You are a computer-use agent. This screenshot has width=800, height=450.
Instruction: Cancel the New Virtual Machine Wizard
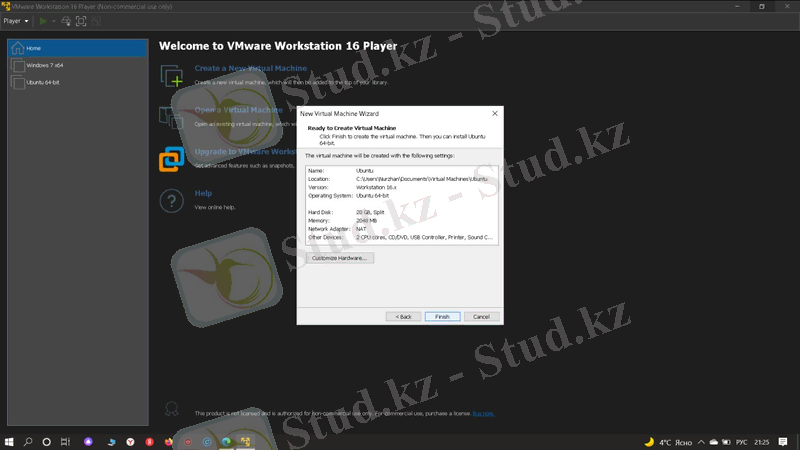point(481,317)
